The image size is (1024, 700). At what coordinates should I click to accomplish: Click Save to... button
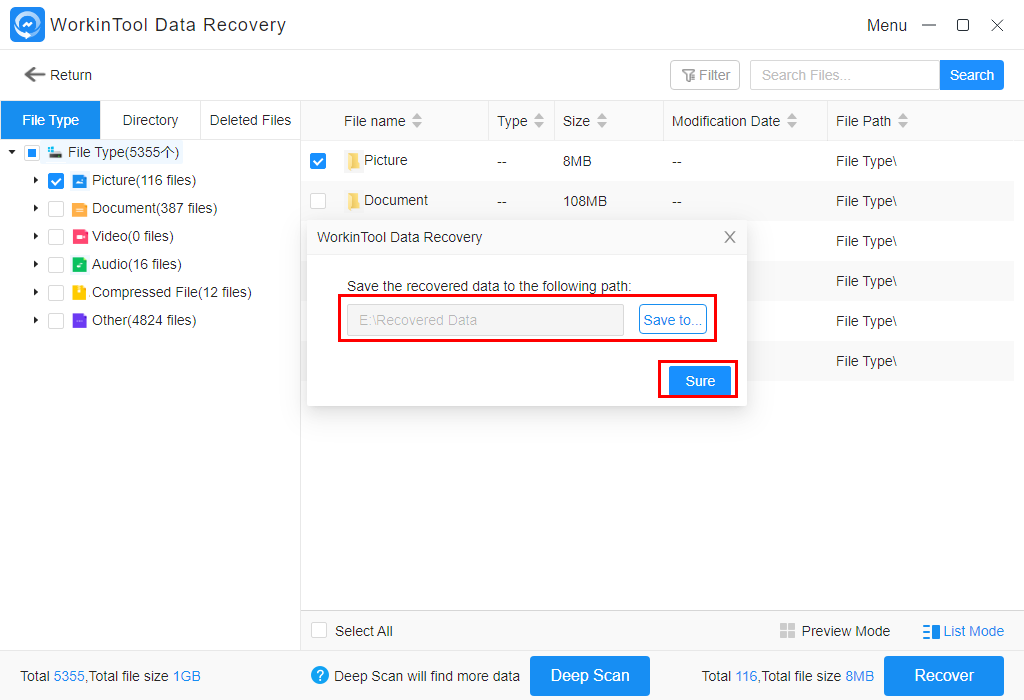[673, 319]
